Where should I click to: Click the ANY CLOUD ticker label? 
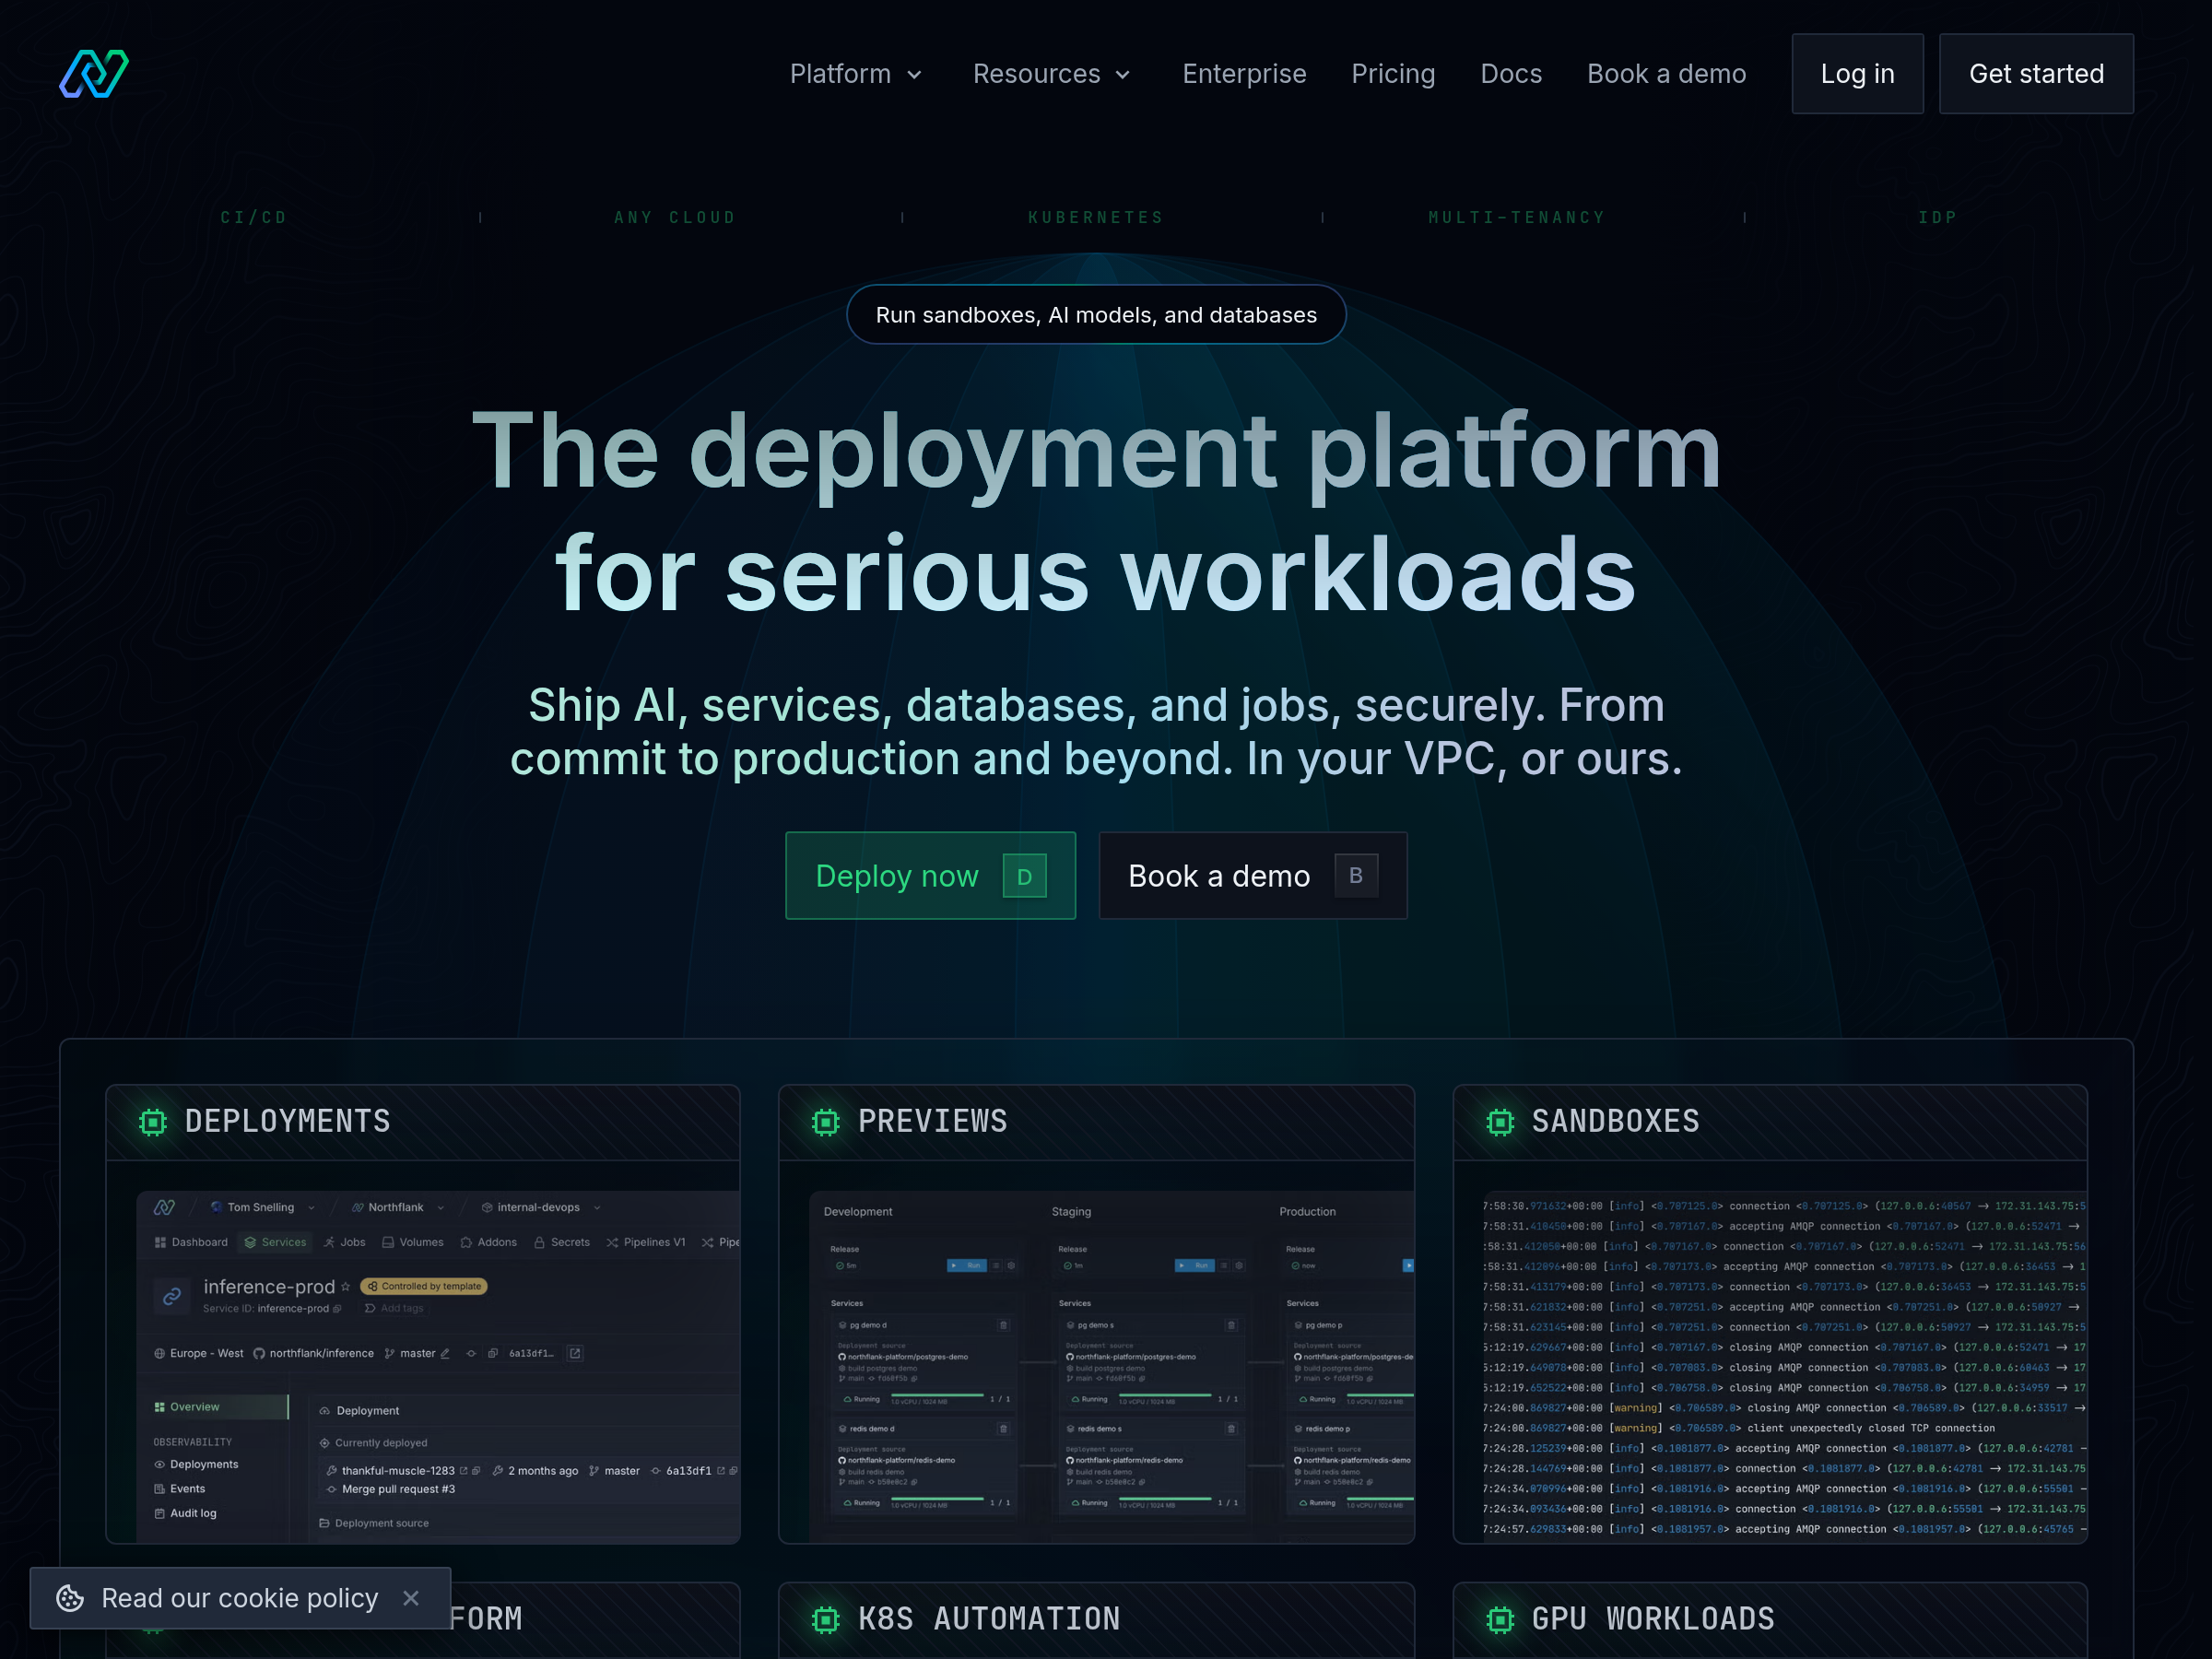pos(675,217)
